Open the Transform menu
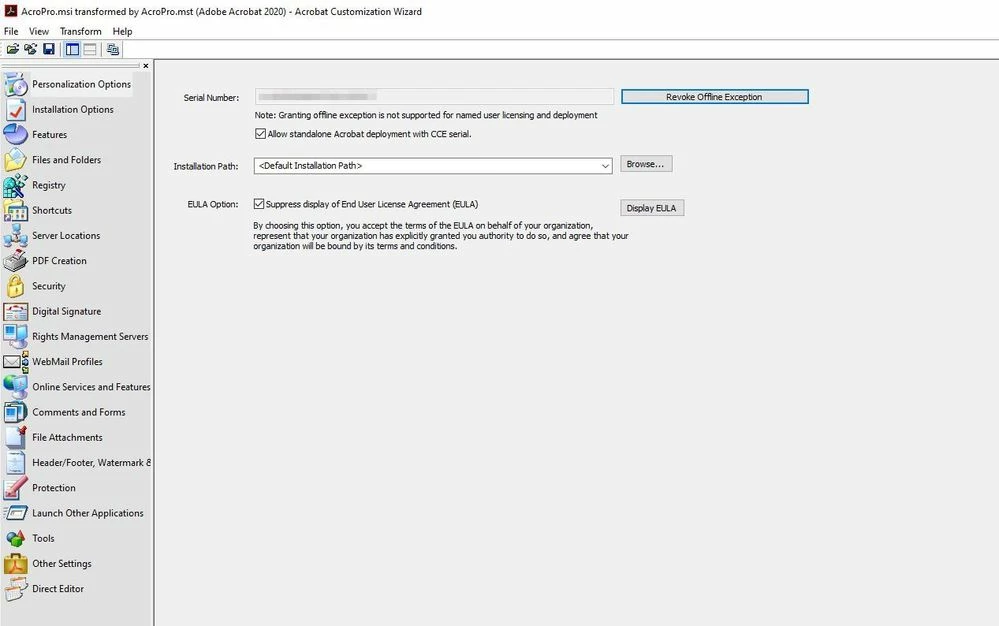999x626 pixels. point(80,31)
